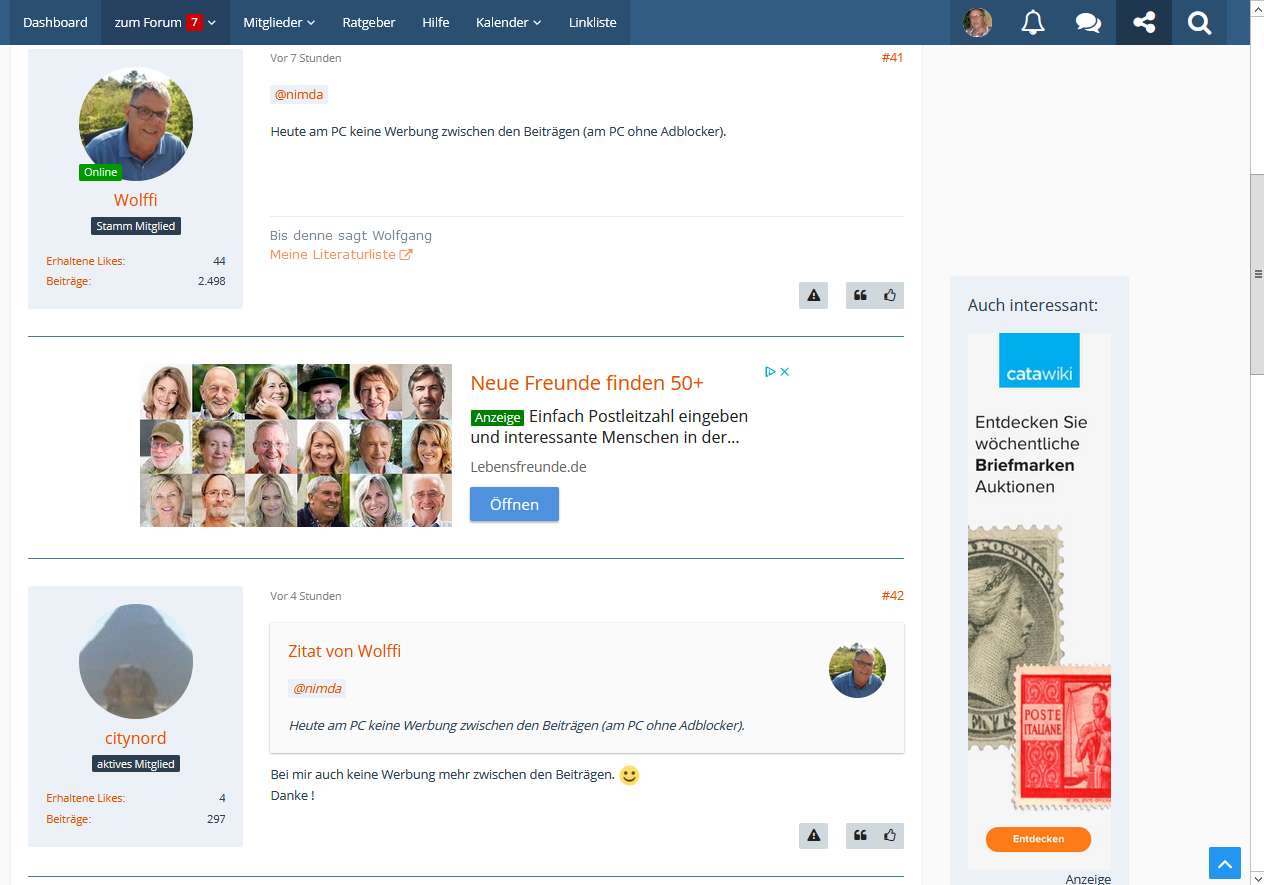Open the Ratgeber menu item
Viewport: 1264px width, 885px height.
368,22
